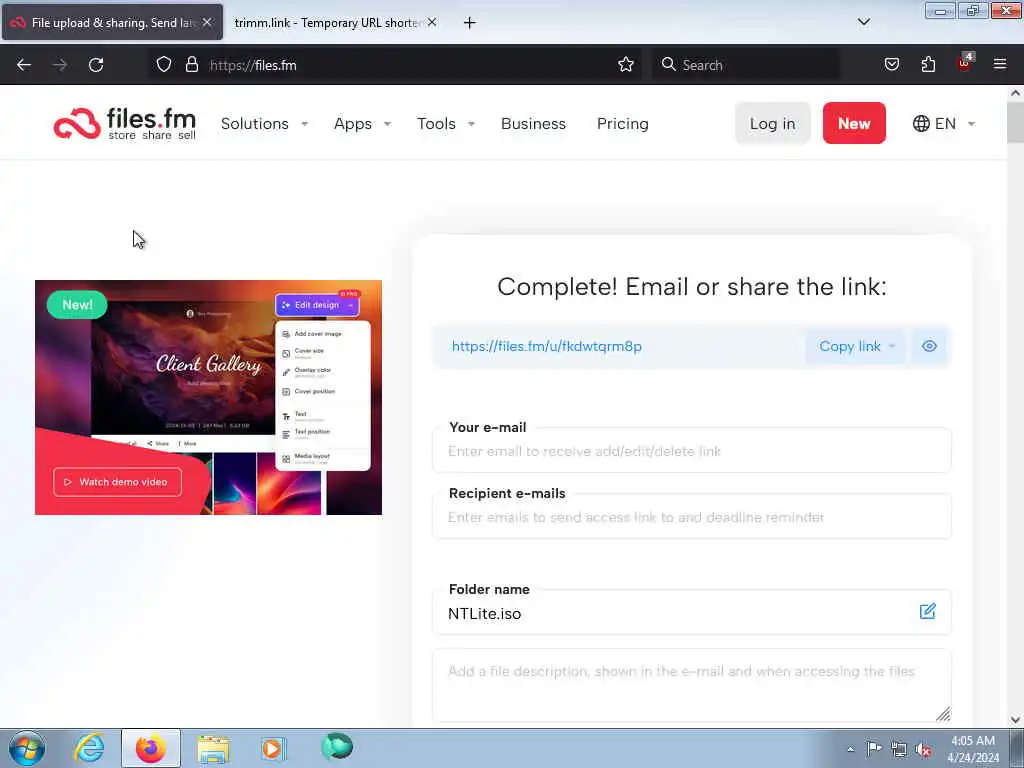Click the files.fm logo
1024x768 pixels.
point(125,123)
